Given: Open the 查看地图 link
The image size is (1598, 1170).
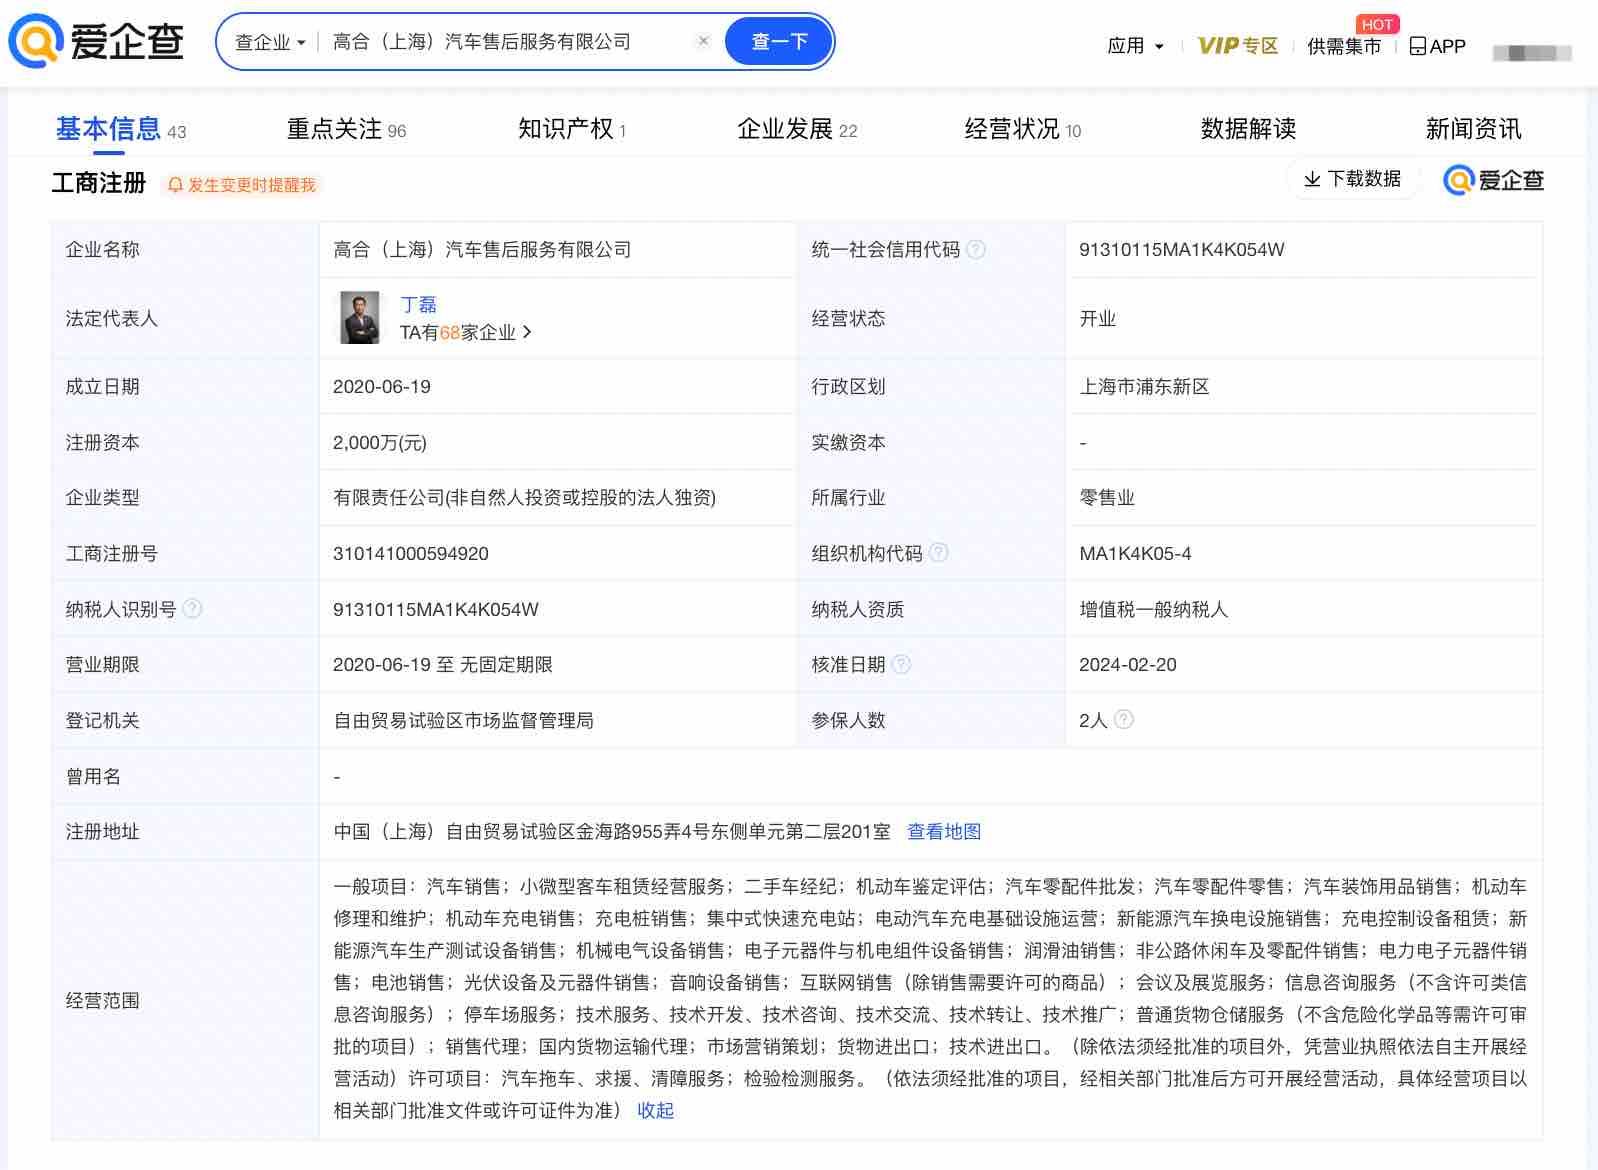Looking at the screenshot, I should point(944,832).
